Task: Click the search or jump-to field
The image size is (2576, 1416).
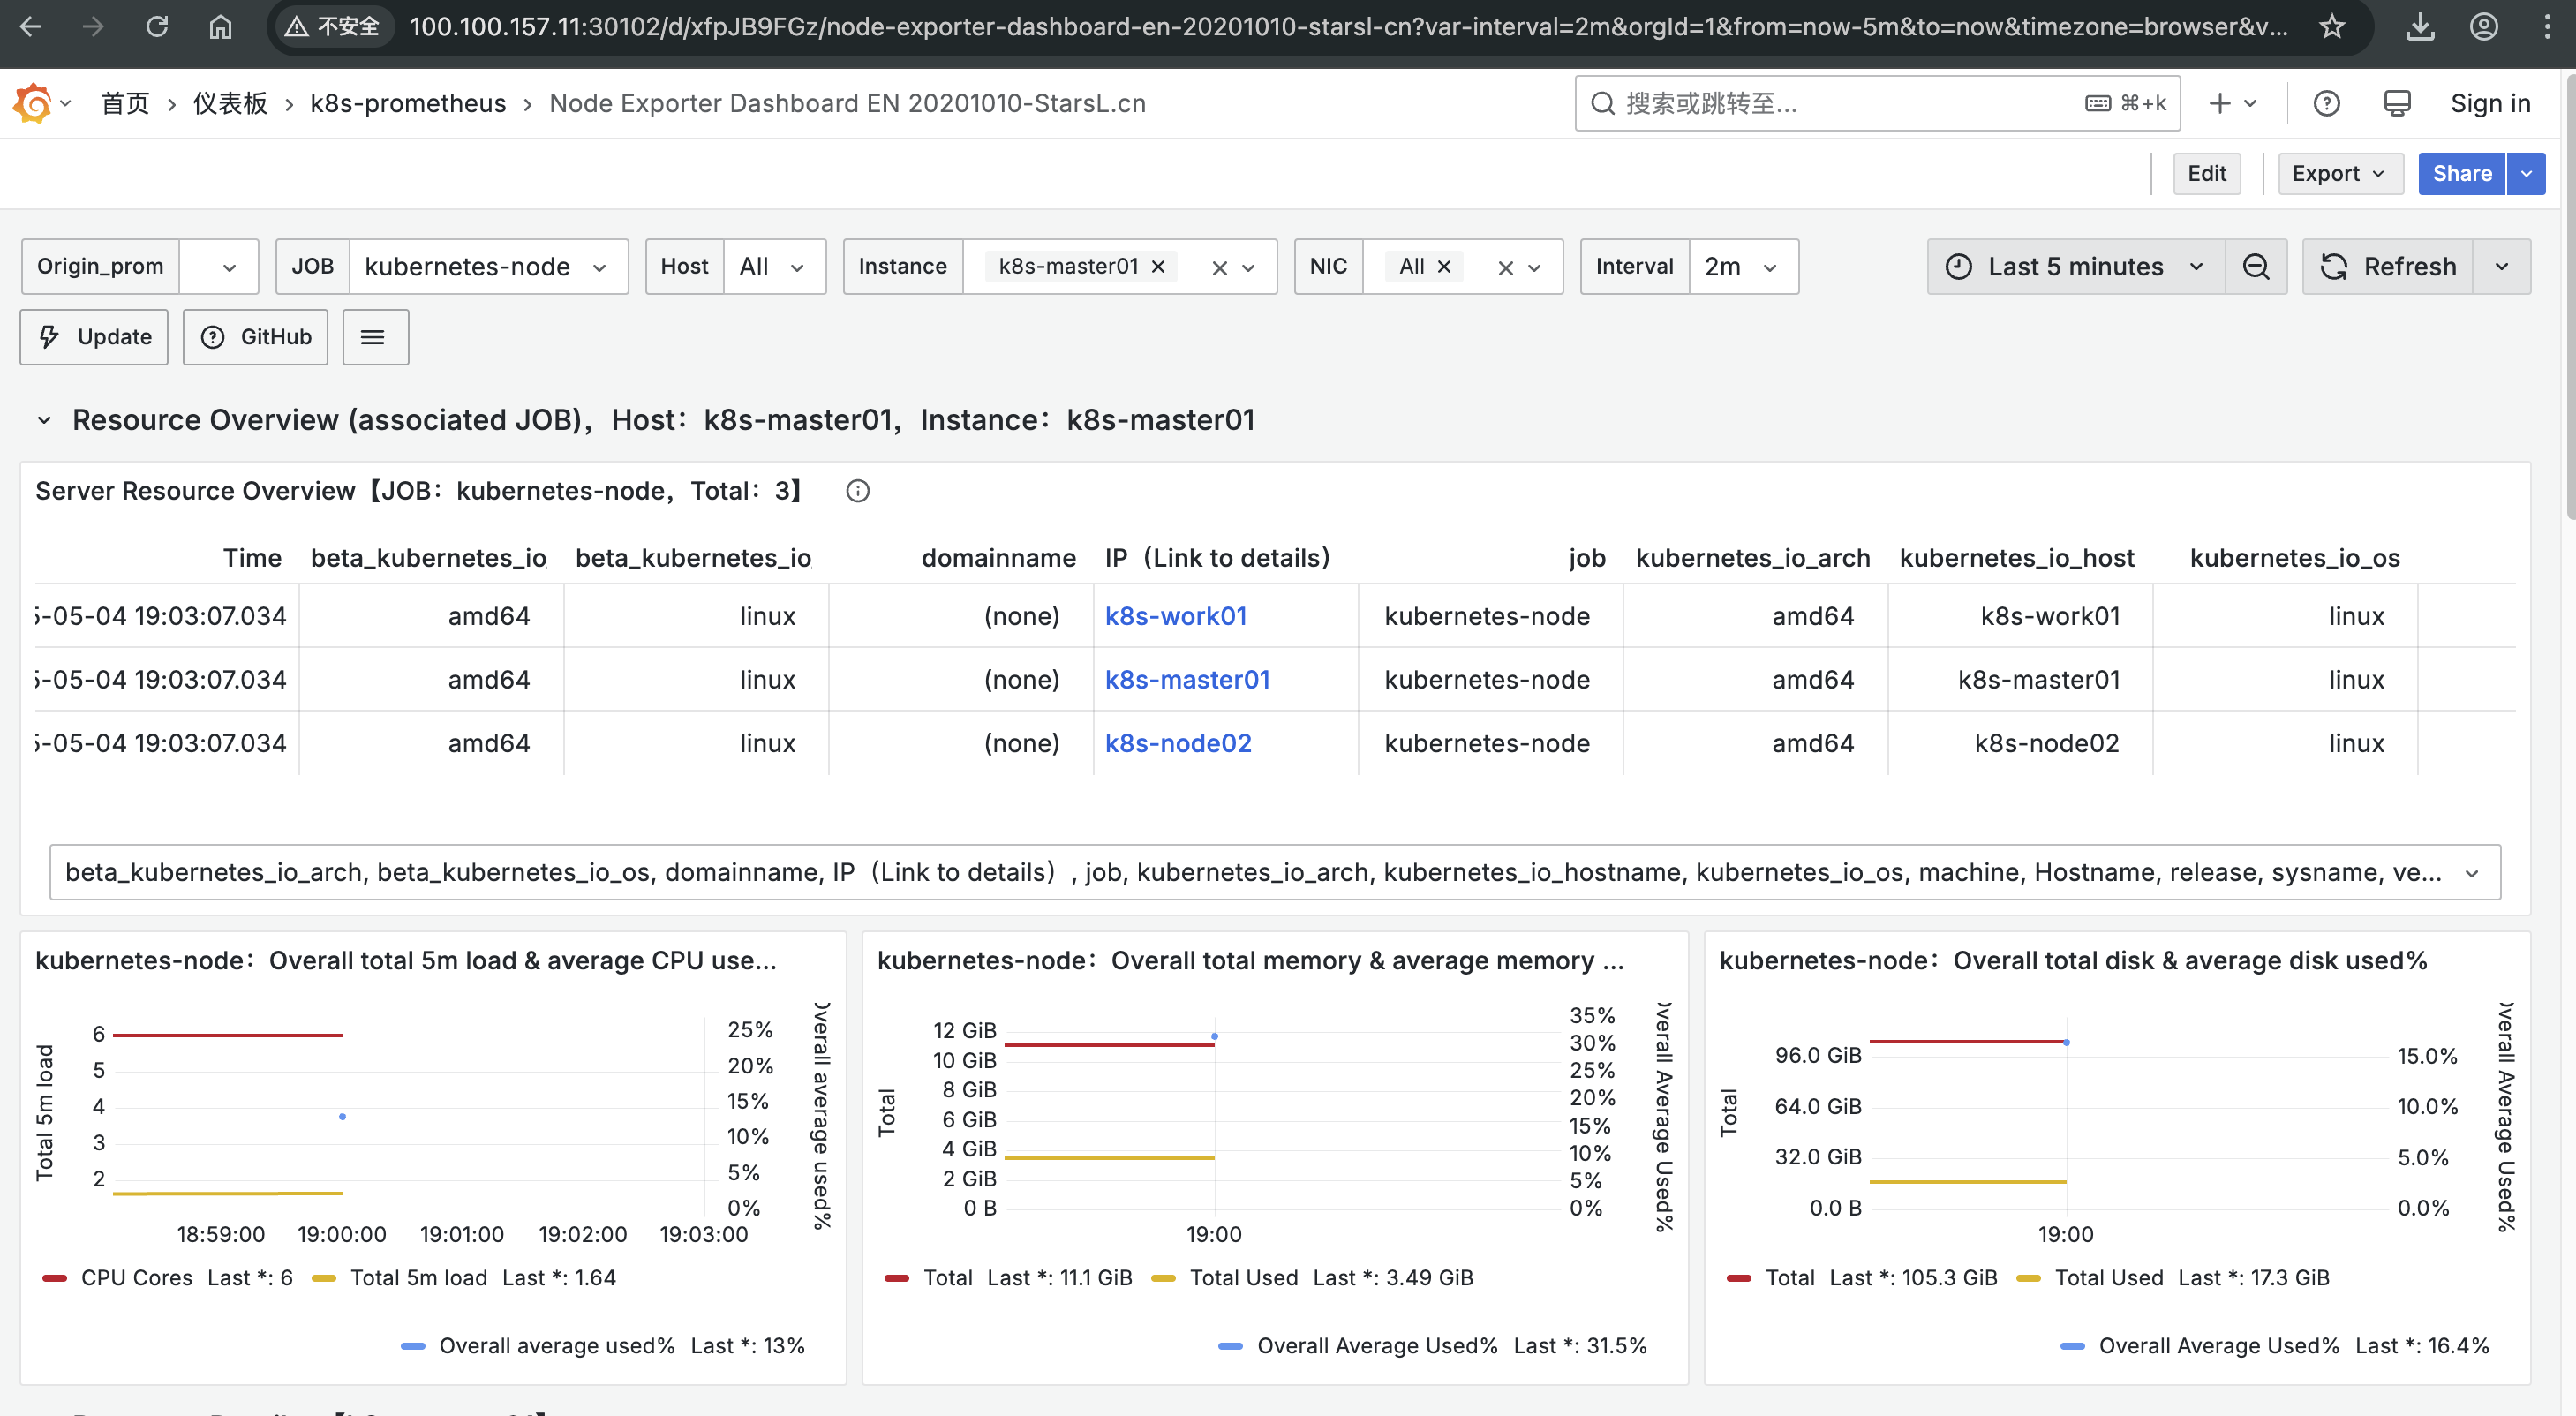Action: pos(1877,103)
